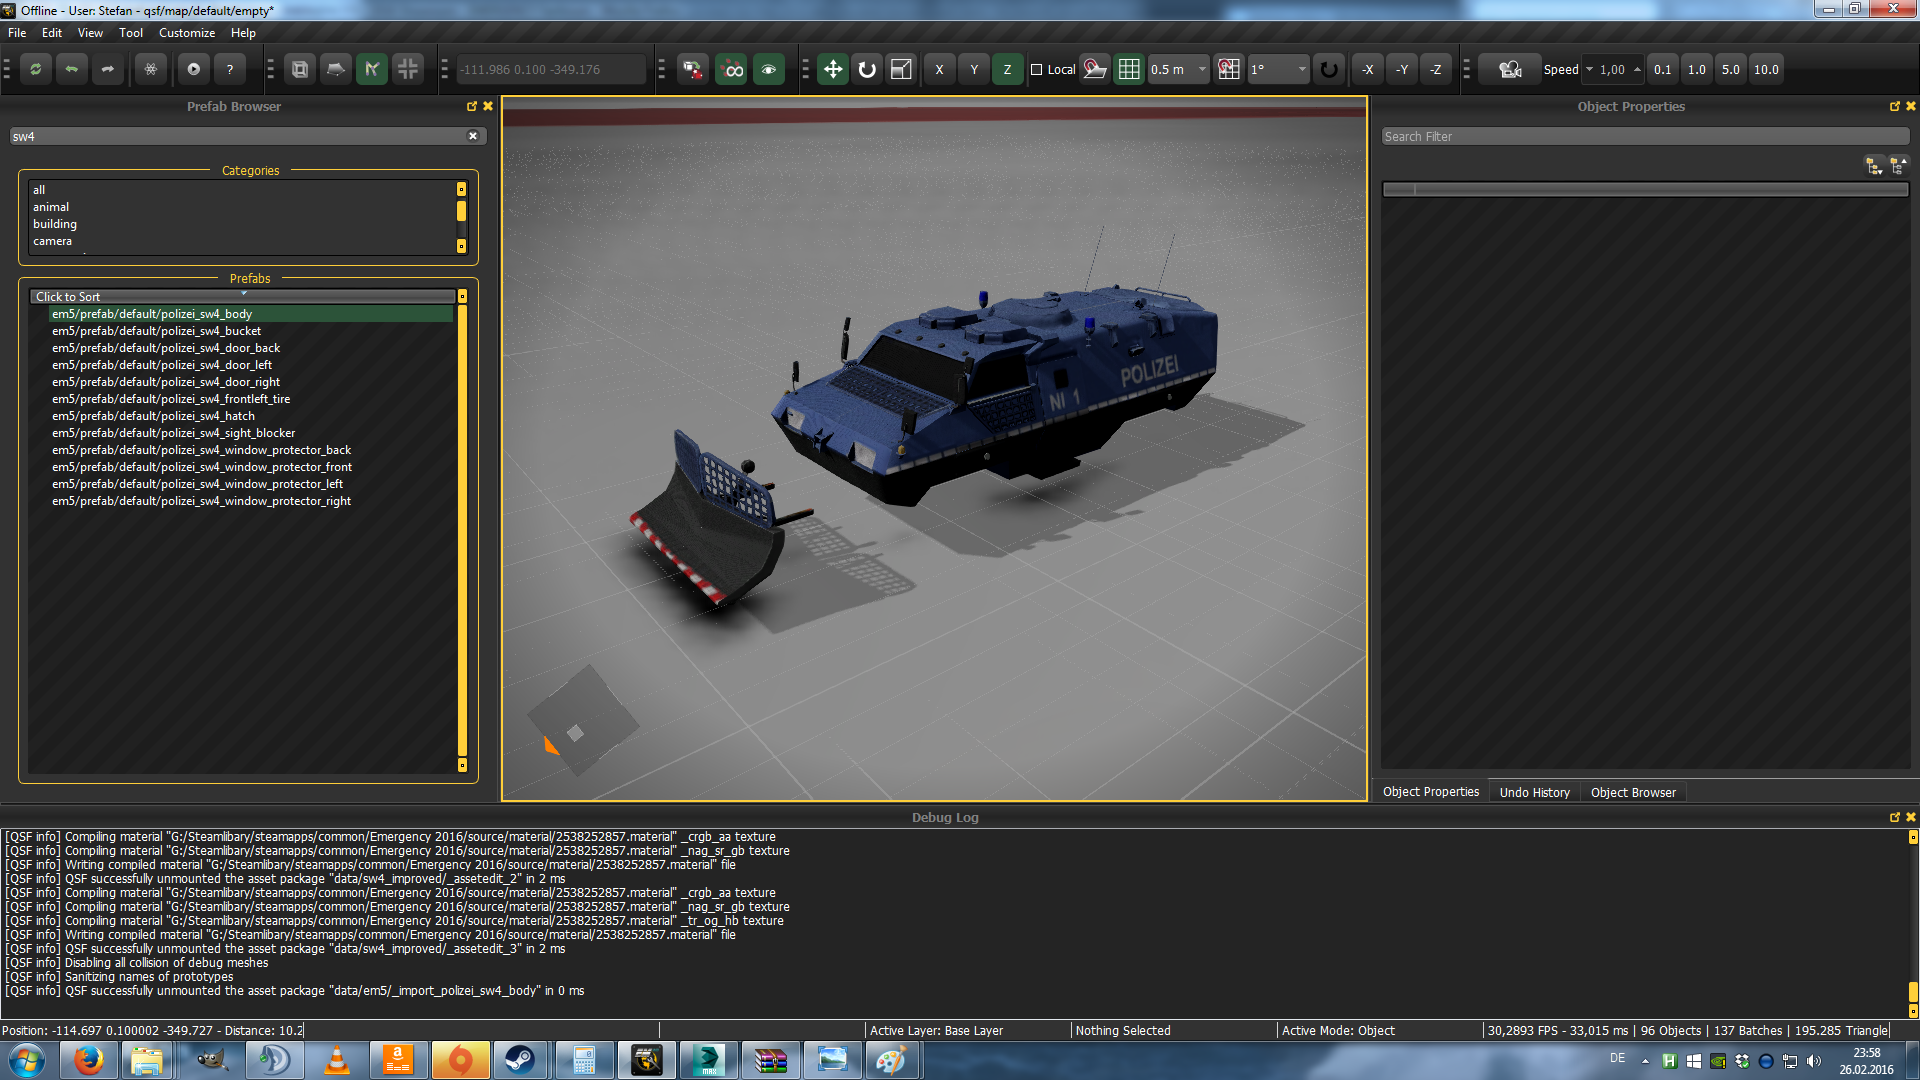Click the Prefabs list scrollbar
This screenshot has height=1080, width=1920.
[x=462, y=530]
